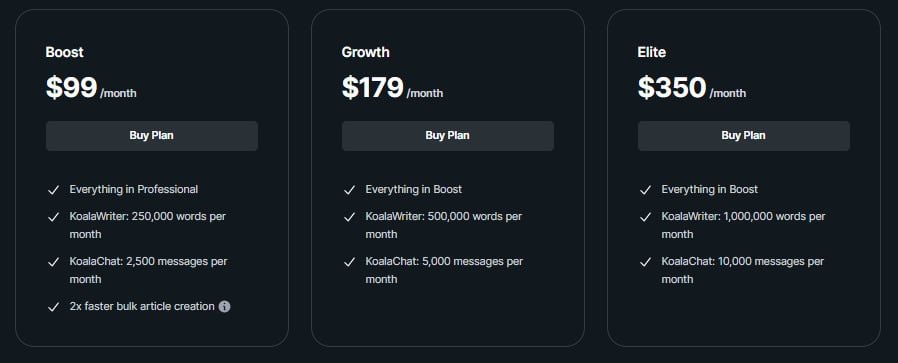The width and height of the screenshot is (898, 363).
Task: Select the Boost plan title
Action: pos(65,52)
